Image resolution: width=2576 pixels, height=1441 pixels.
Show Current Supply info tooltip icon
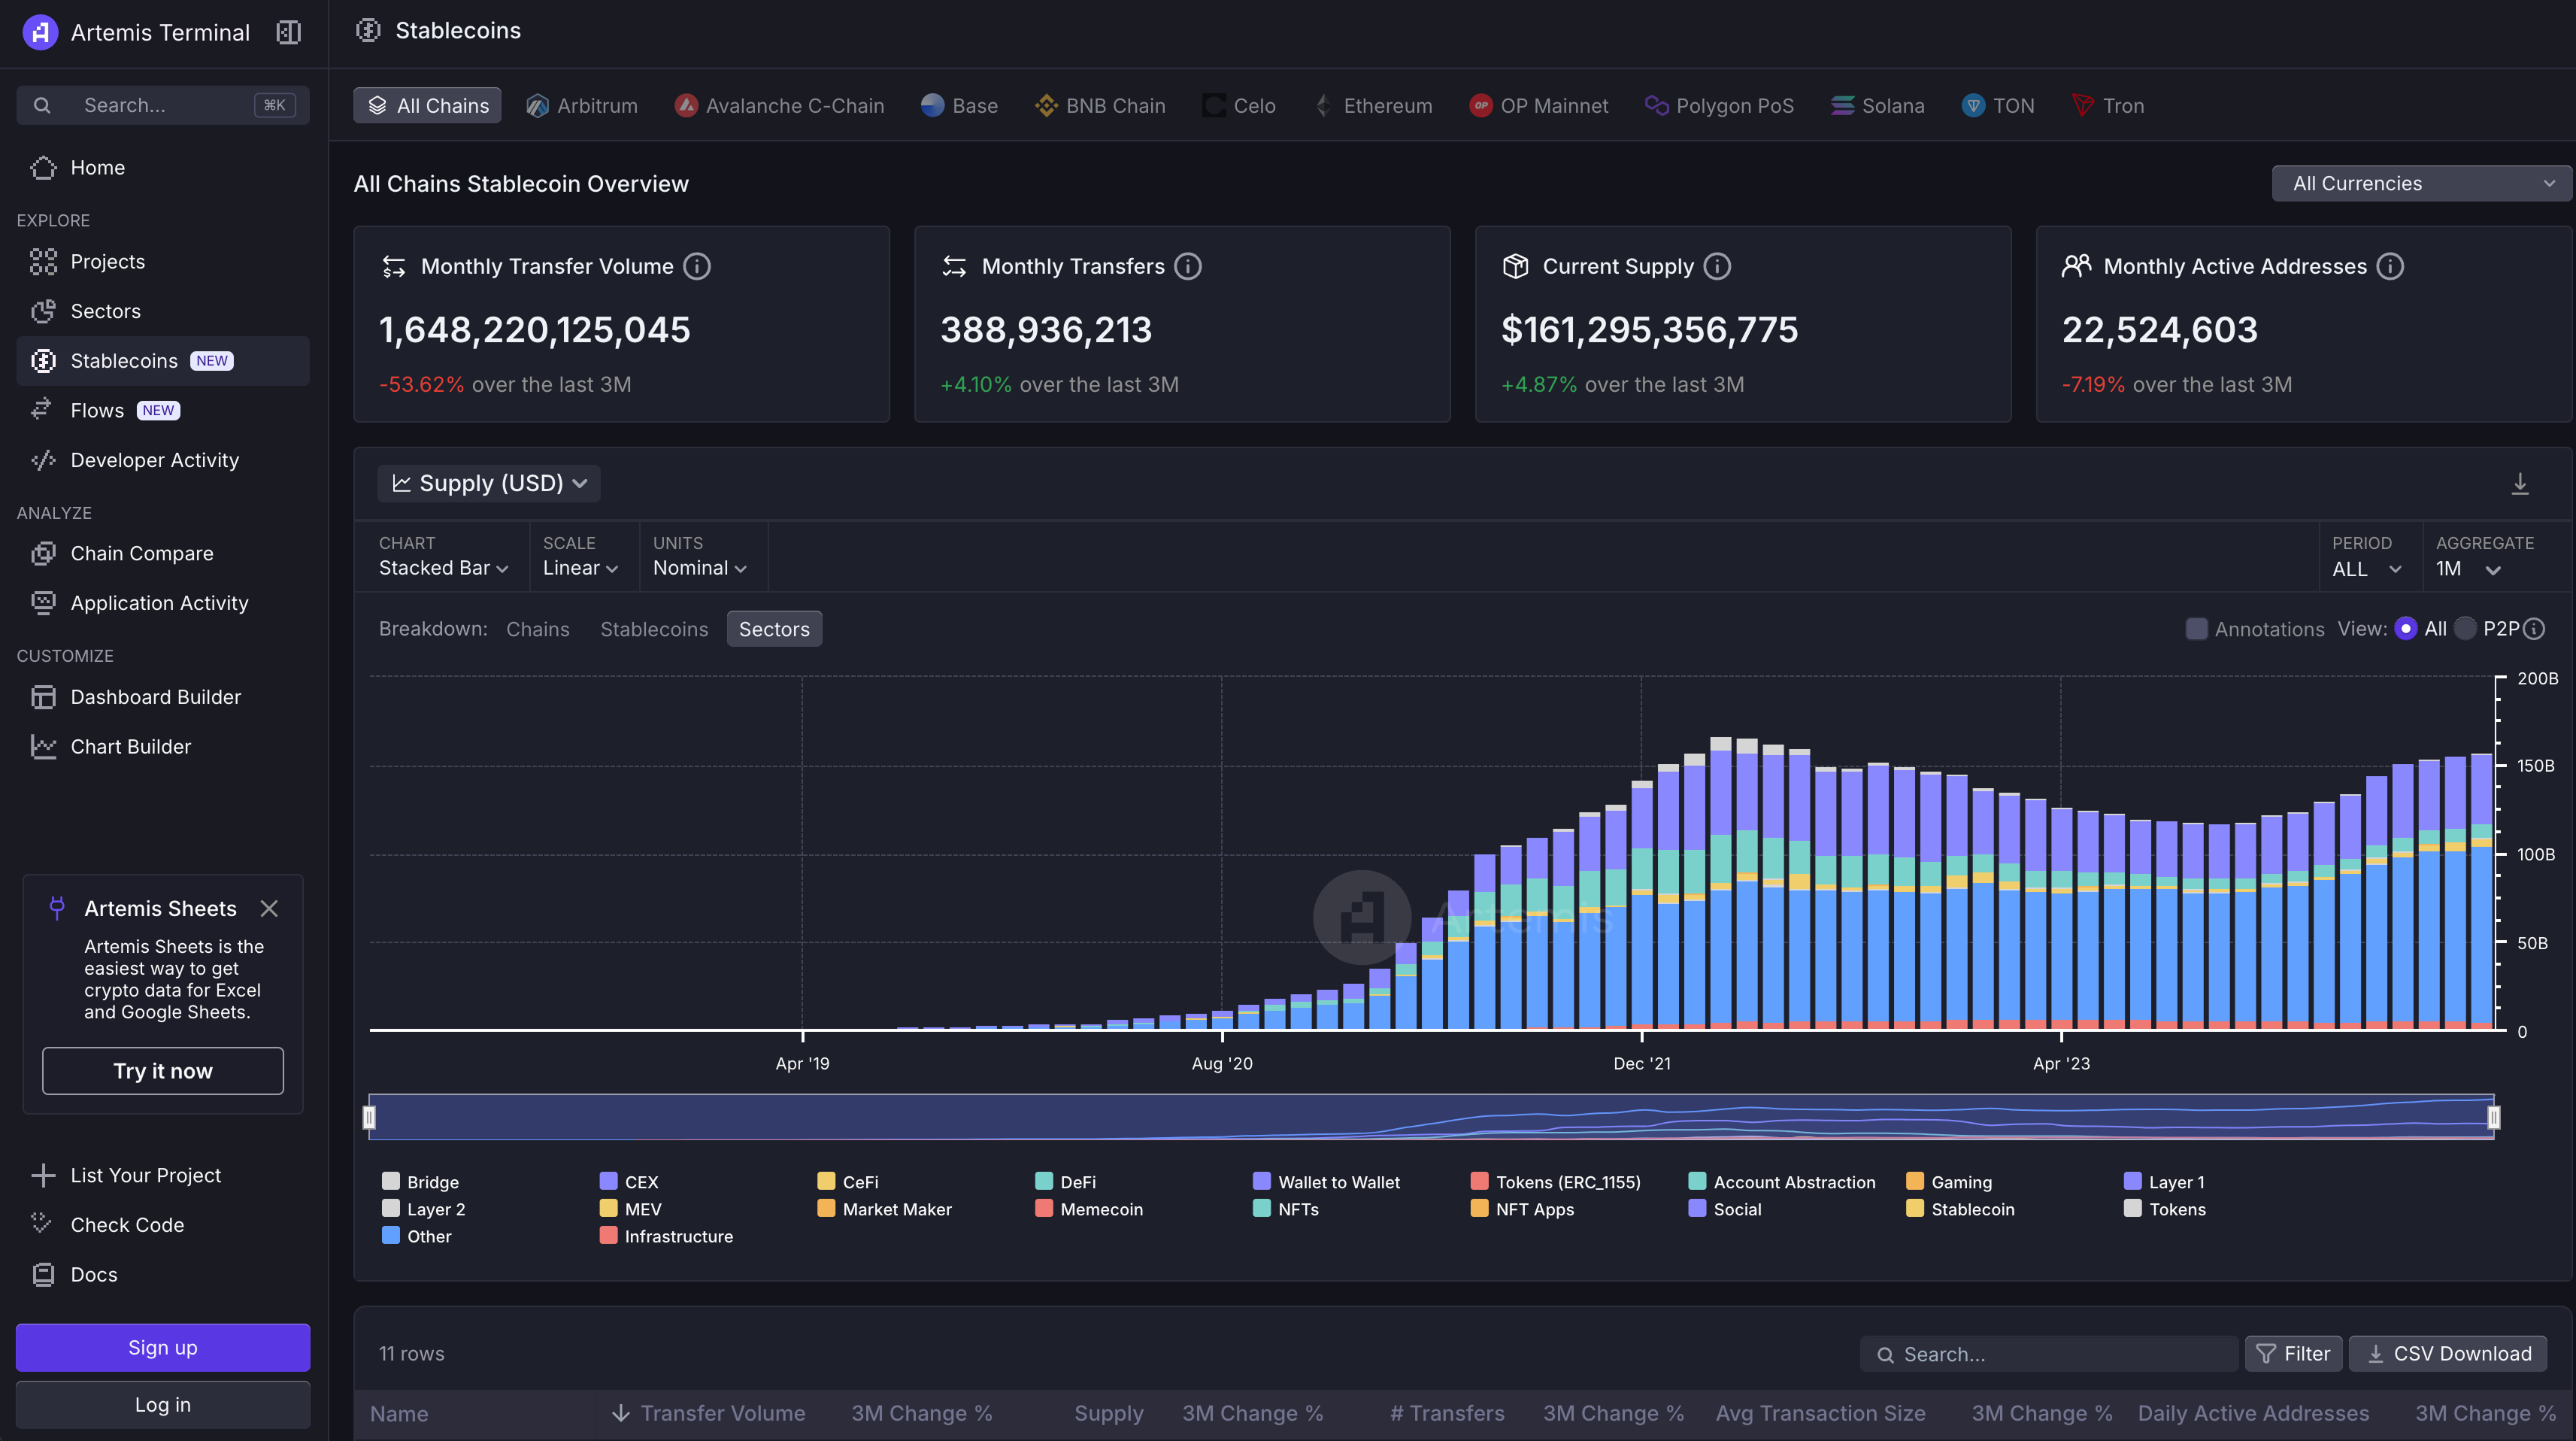point(1717,266)
